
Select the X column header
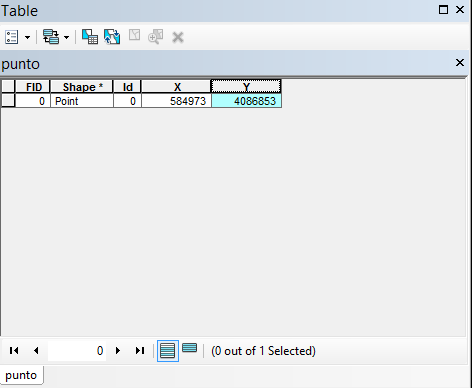[x=177, y=87]
